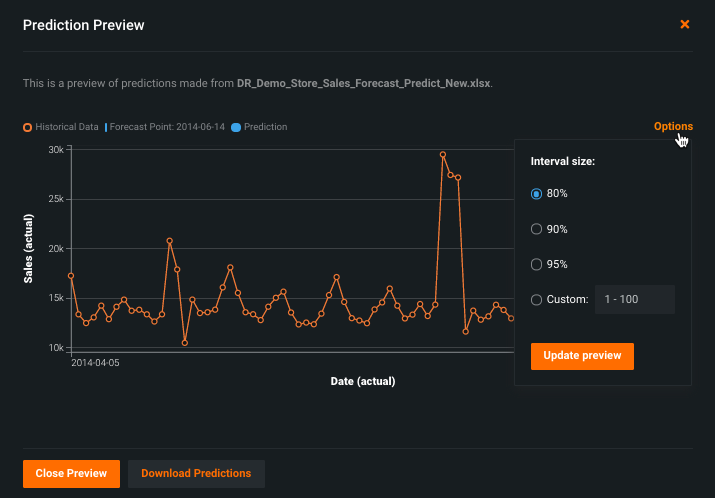Viewport: 715px width, 498px height.
Task: Select the 95% interval size
Action: tap(537, 265)
